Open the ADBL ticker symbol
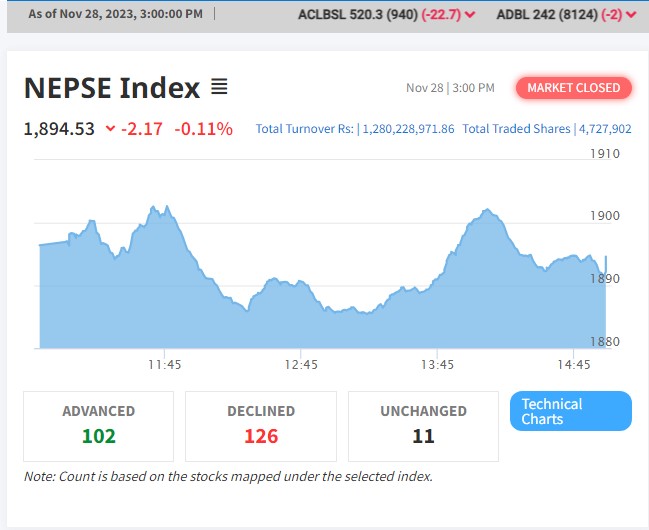The image size is (649, 530). click(x=514, y=15)
